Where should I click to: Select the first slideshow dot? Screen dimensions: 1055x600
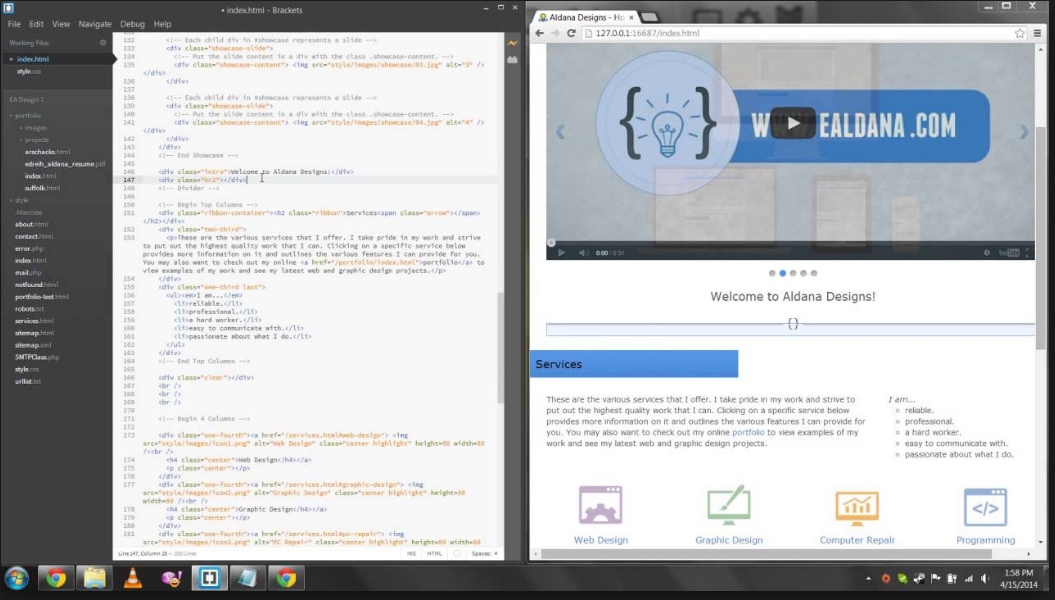(772, 273)
